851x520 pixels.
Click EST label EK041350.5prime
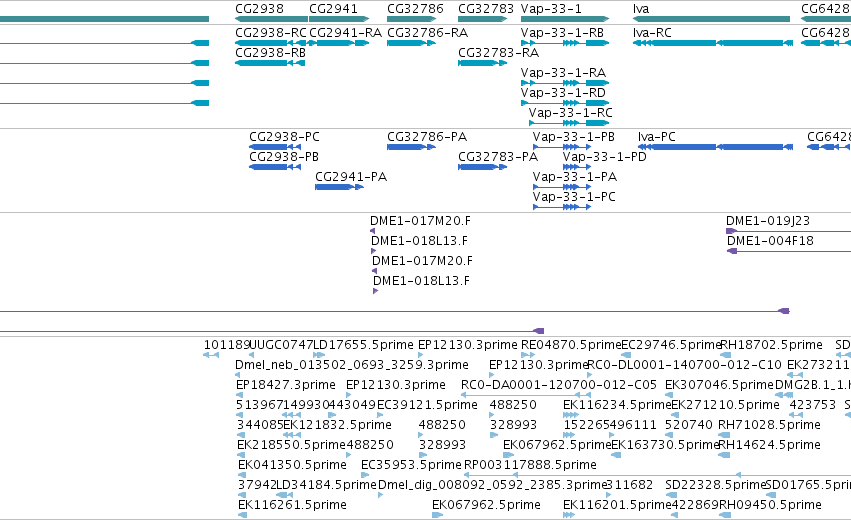(x=292, y=465)
